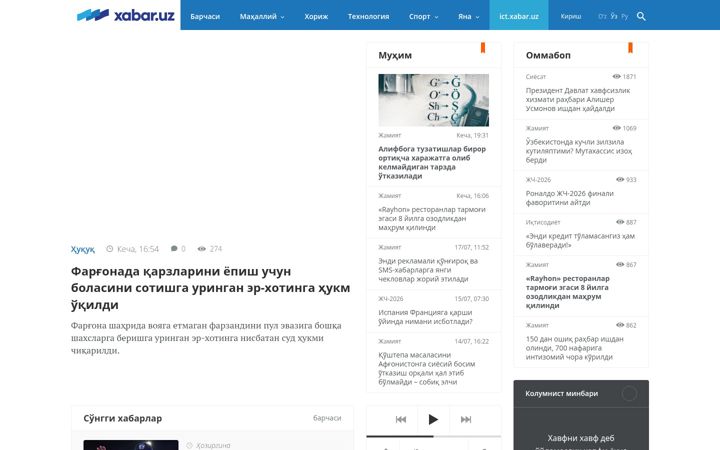Viewport: 720px width, 450px height.
Task: Click the views eye icon next to 887
Action: [620, 222]
